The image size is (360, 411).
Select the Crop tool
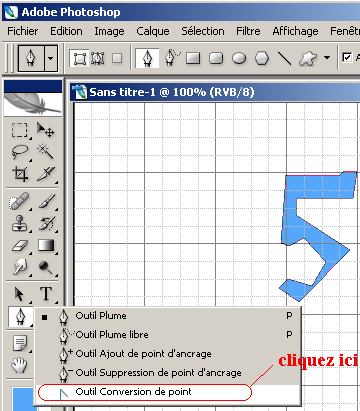[x=20, y=174]
